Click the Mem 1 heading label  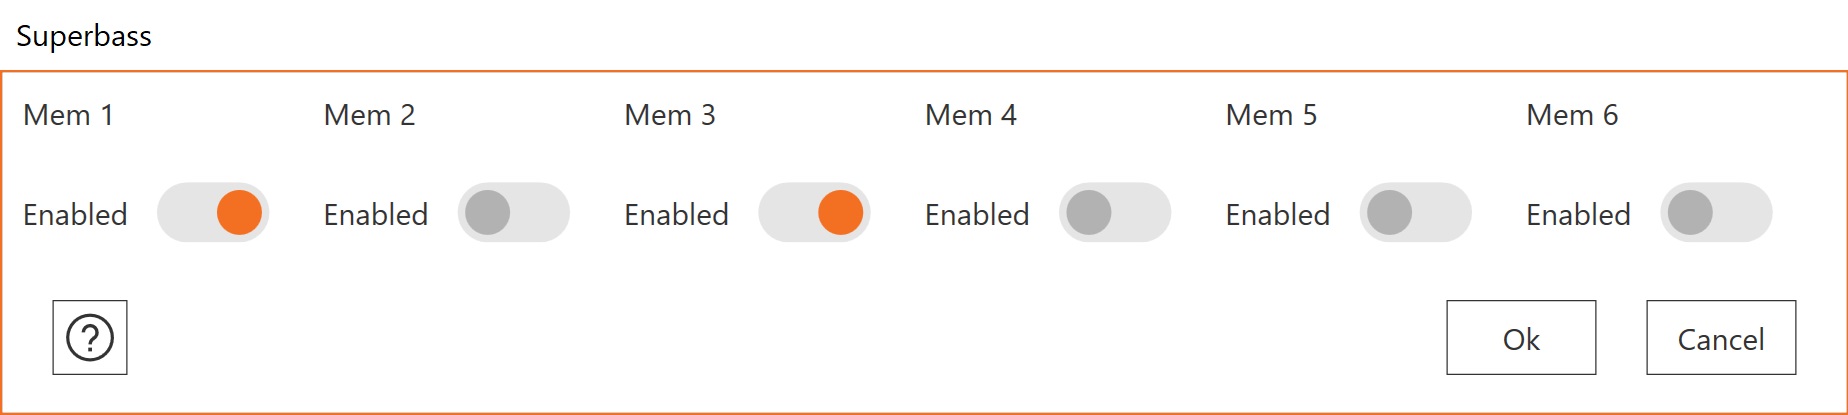coord(68,115)
